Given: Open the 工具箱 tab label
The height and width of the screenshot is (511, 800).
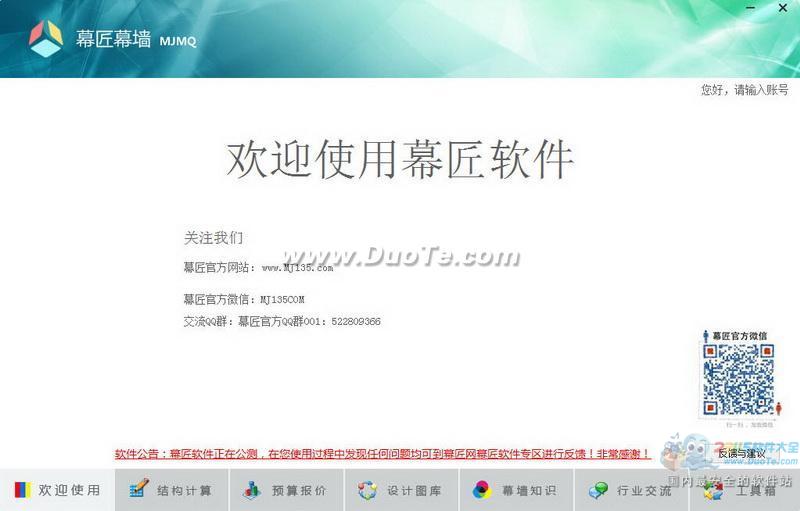Looking at the screenshot, I should pyautogui.click(x=756, y=491).
